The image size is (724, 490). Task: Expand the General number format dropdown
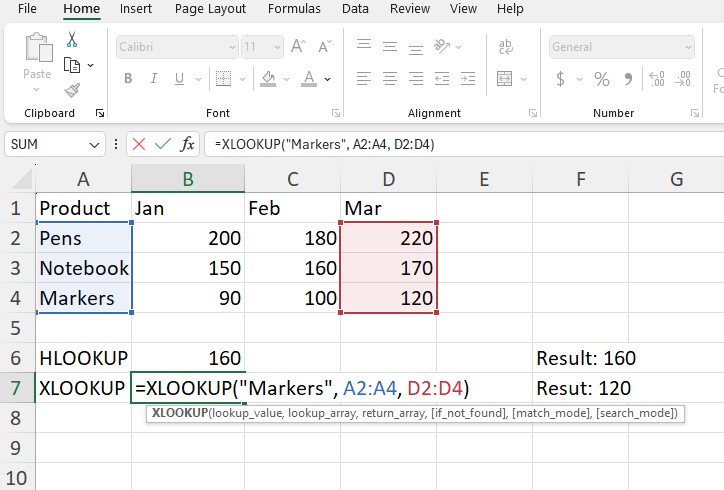pyautogui.click(x=686, y=47)
